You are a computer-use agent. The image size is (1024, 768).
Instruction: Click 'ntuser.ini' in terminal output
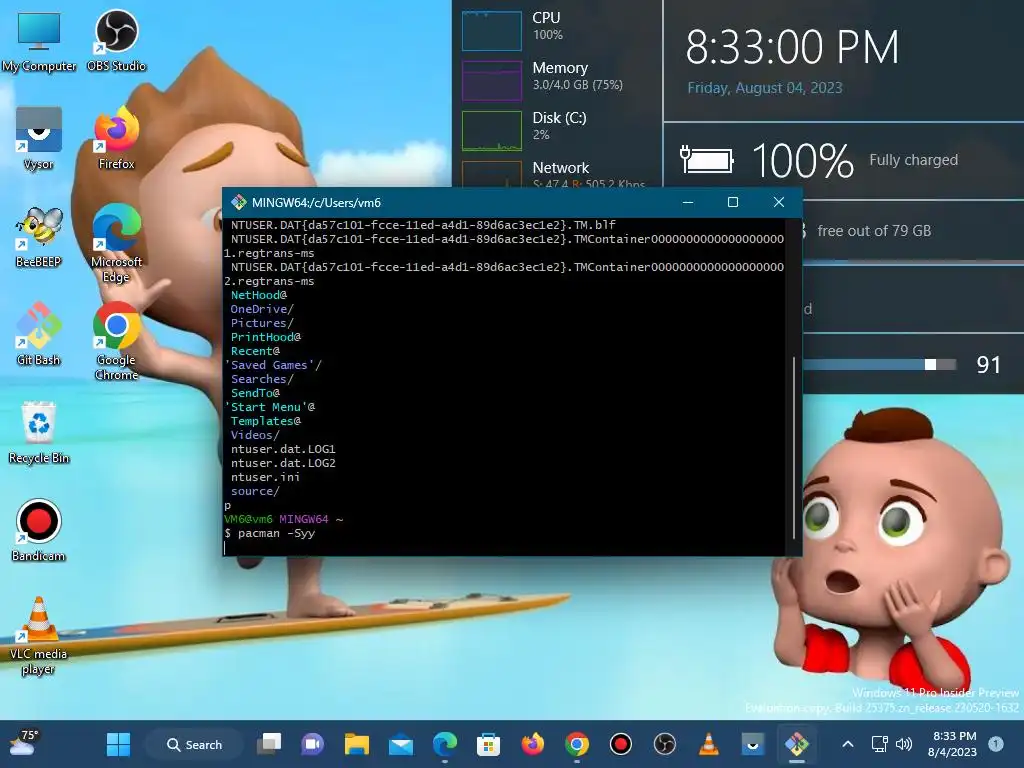(x=266, y=477)
